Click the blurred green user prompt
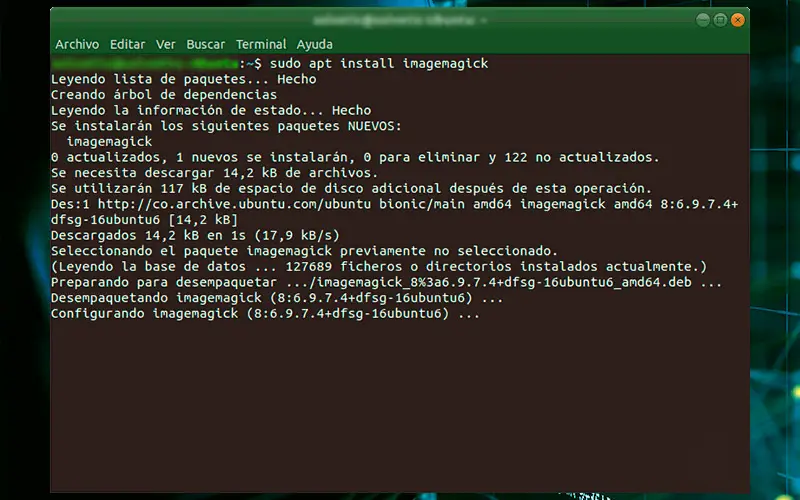The width and height of the screenshot is (800, 500). [144, 64]
